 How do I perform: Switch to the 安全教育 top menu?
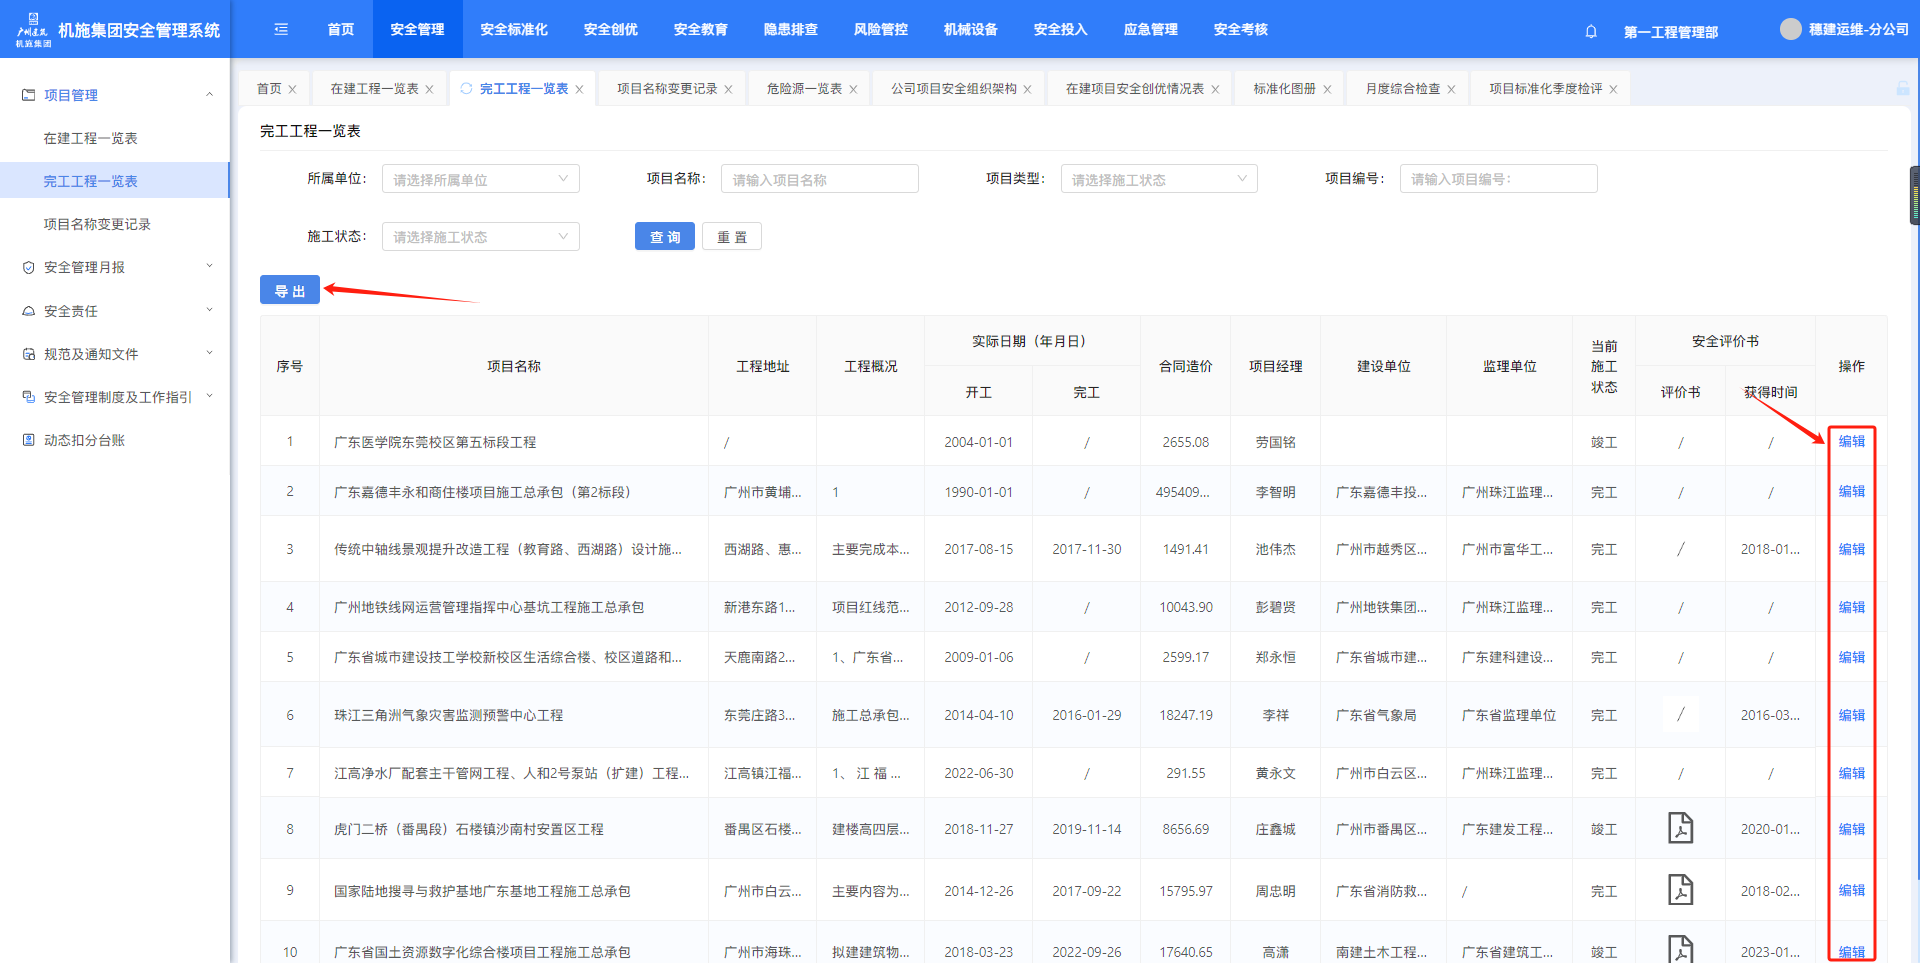(x=700, y=29)
